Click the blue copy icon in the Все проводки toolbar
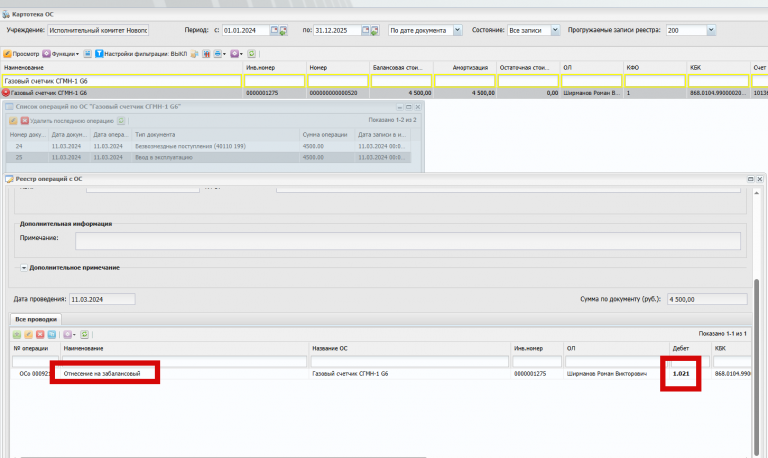 tap(51, 334)
